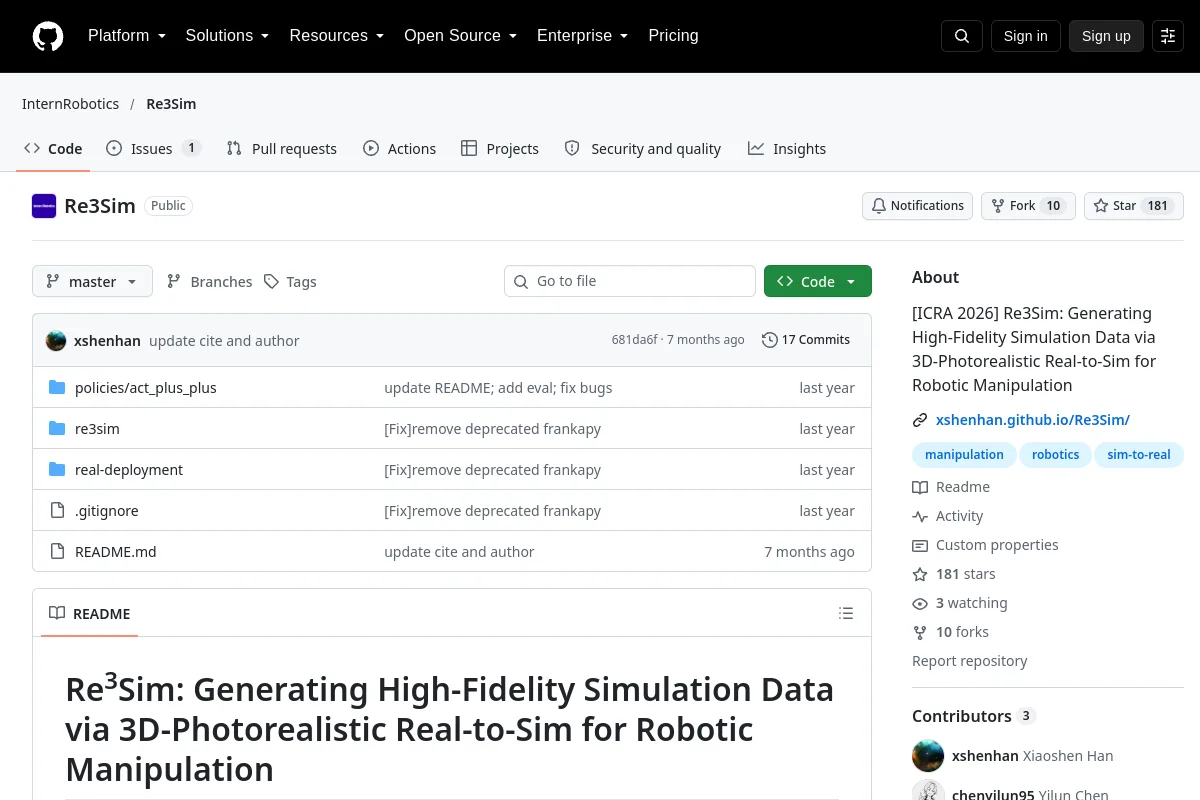The width and height of the screenshot is (1200, 800).
Task: Expand the Platform menu
Action: [127, 36]
